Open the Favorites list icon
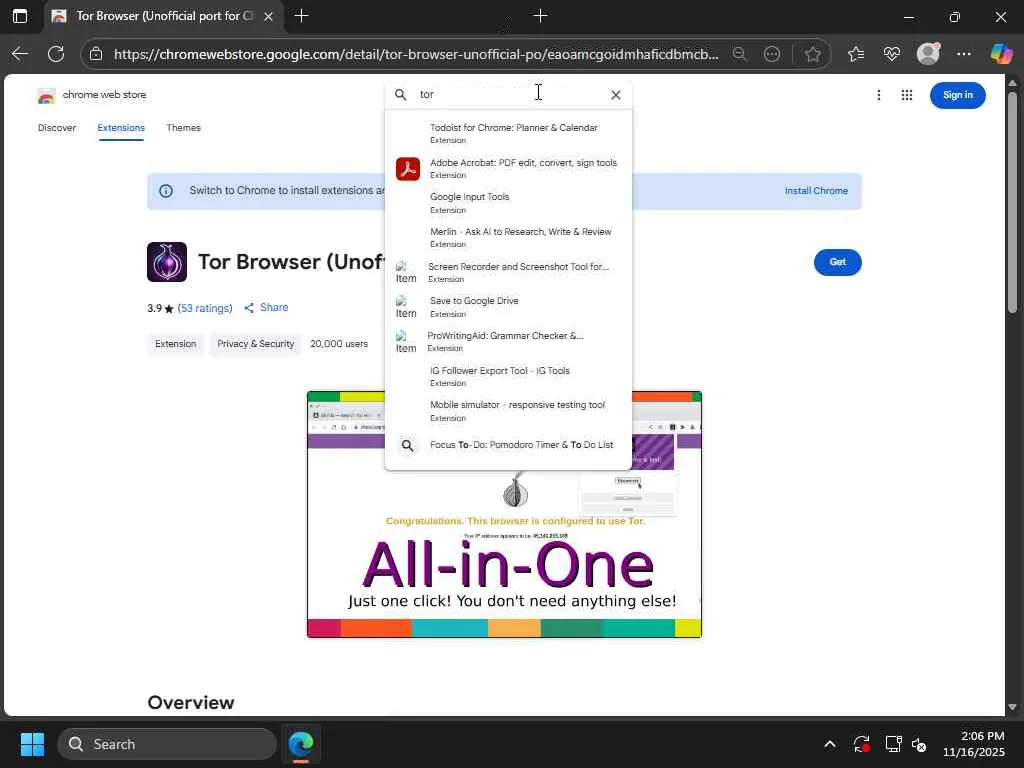The image size is (1024, 768). [x=856, y=54]
